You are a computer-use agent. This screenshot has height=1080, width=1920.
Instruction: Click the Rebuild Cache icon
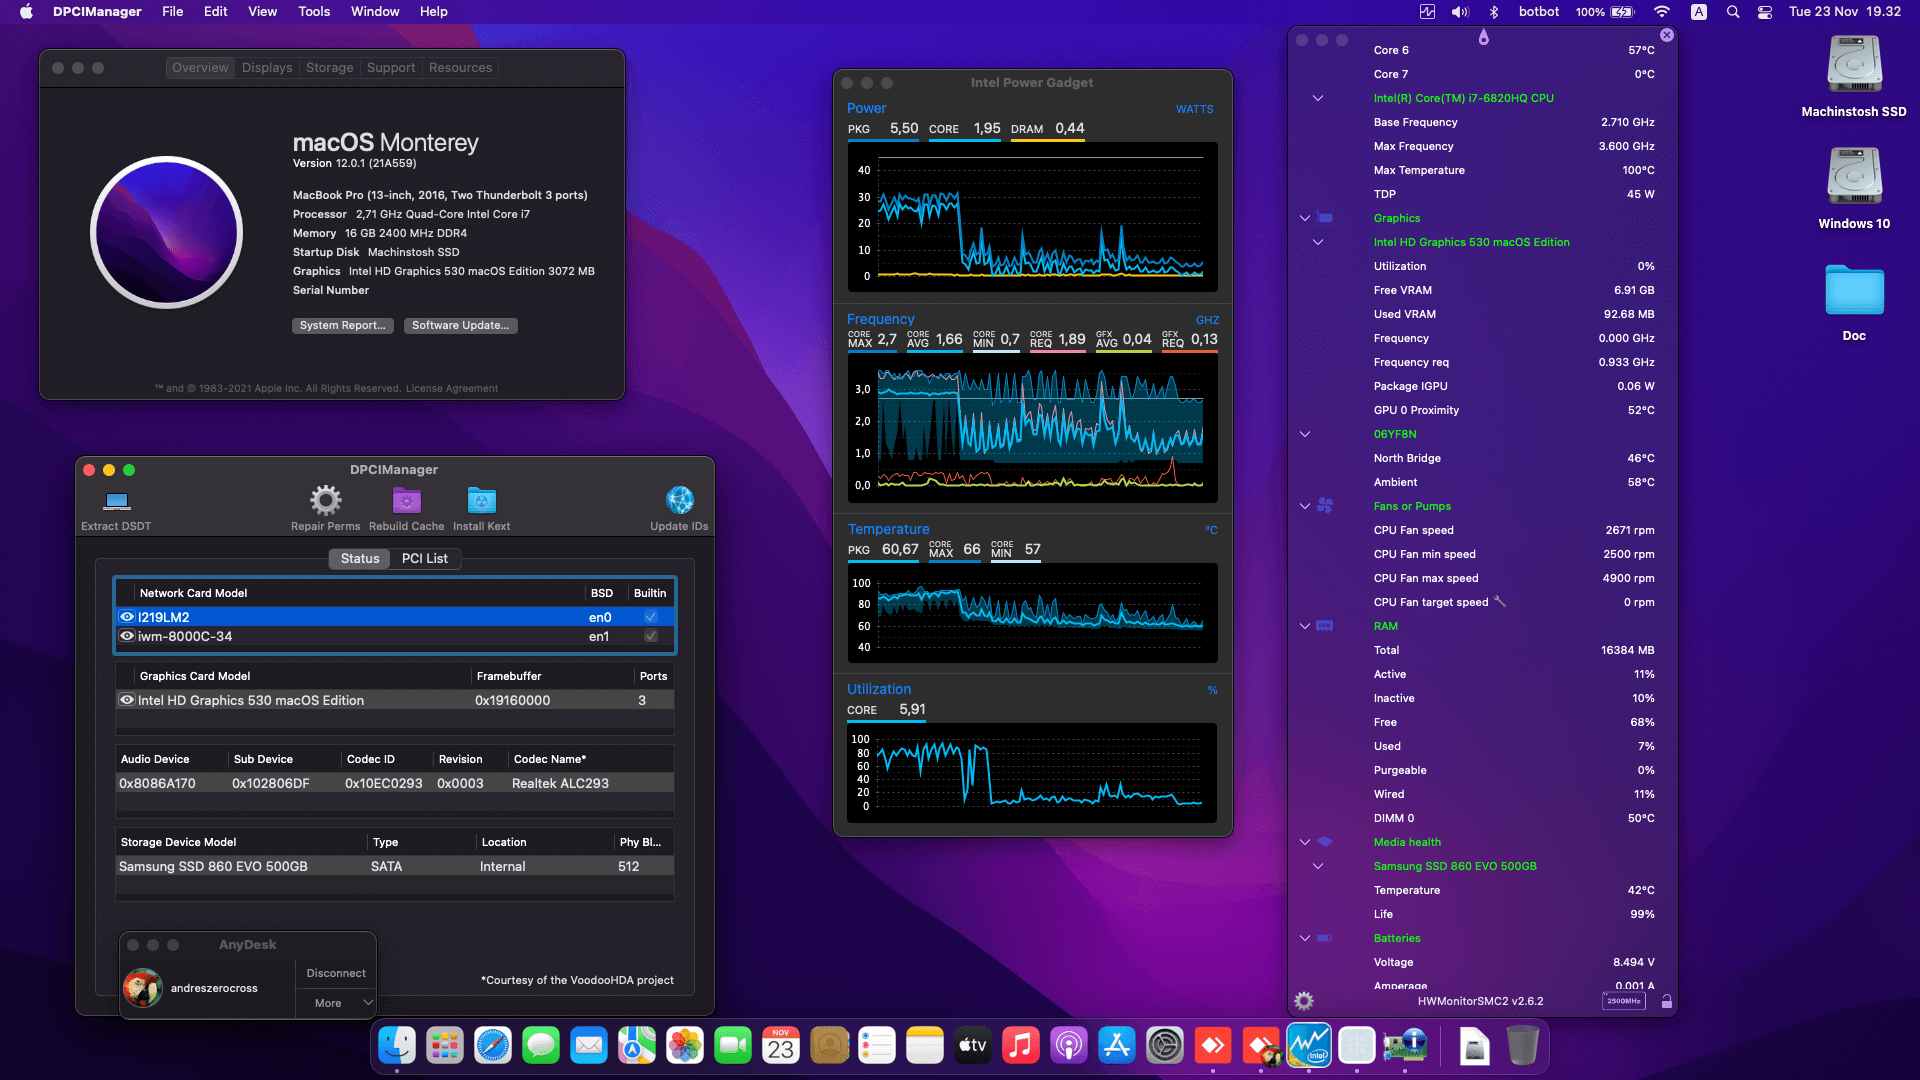tap(406, 500)
